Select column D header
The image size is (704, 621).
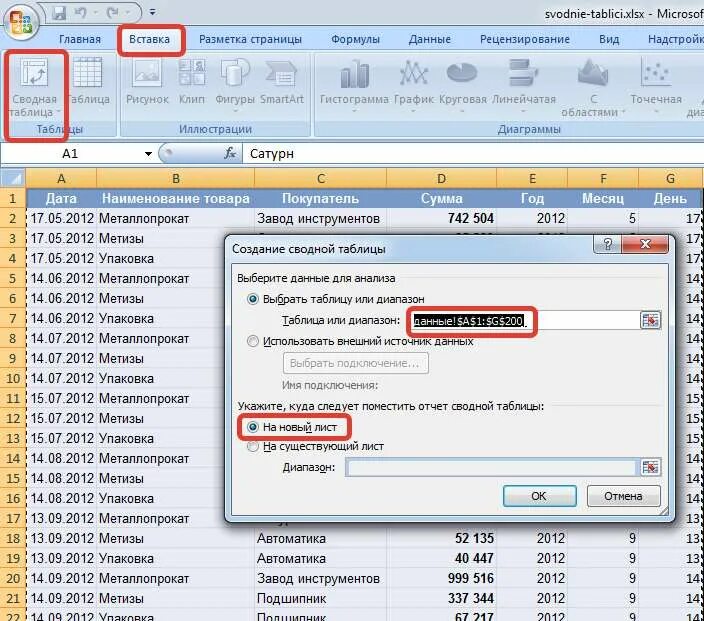pos(441,179)
